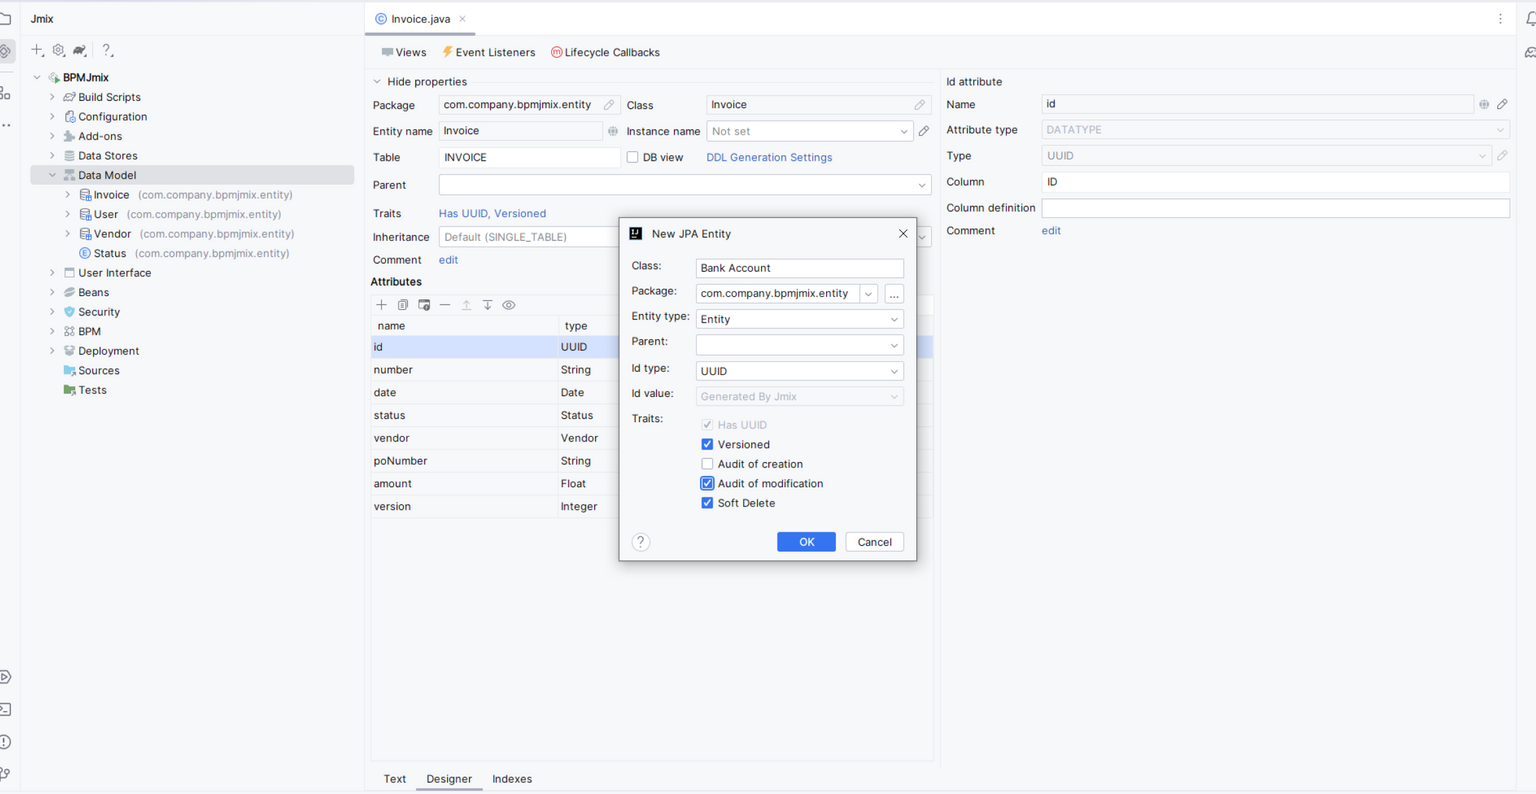Select the Designer tab

pos(449,779)
